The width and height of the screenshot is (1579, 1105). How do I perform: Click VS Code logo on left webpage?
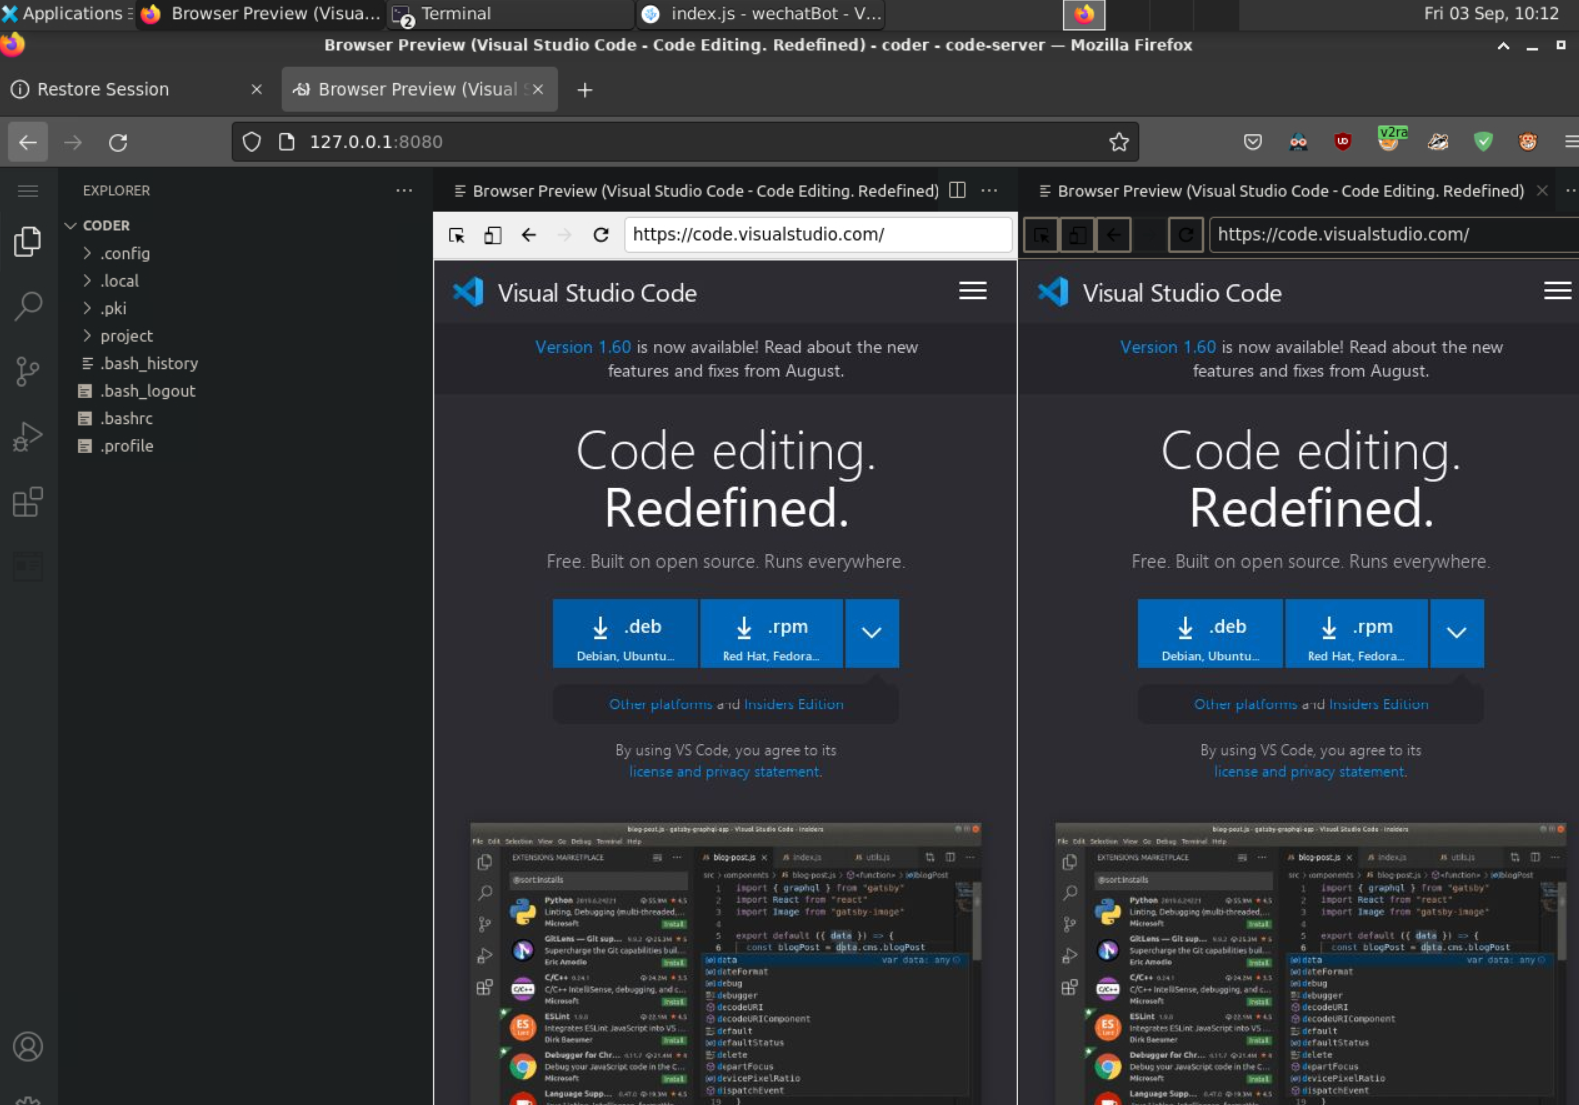tap(468, 292)
